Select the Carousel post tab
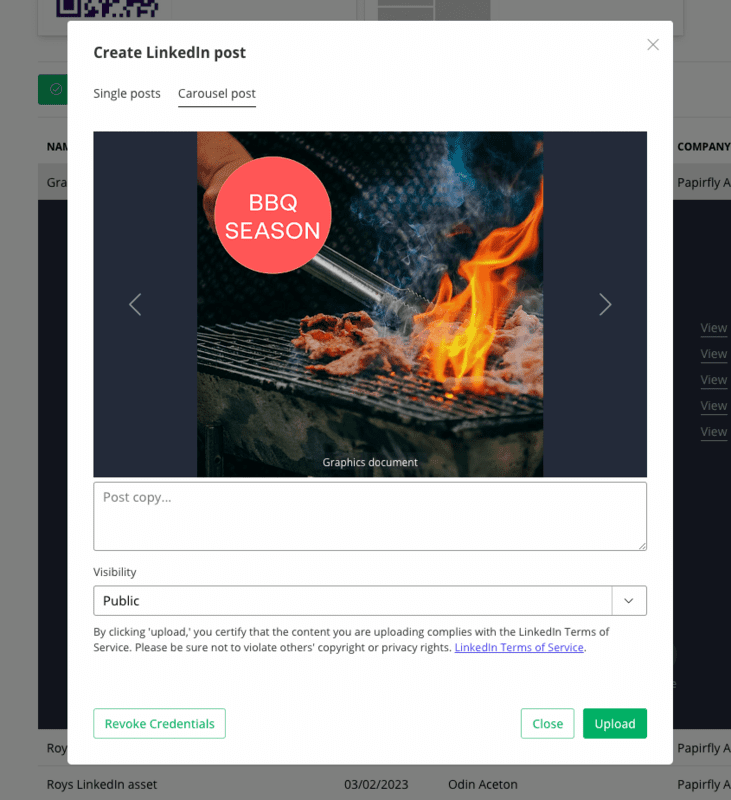 tap(217, 93)
